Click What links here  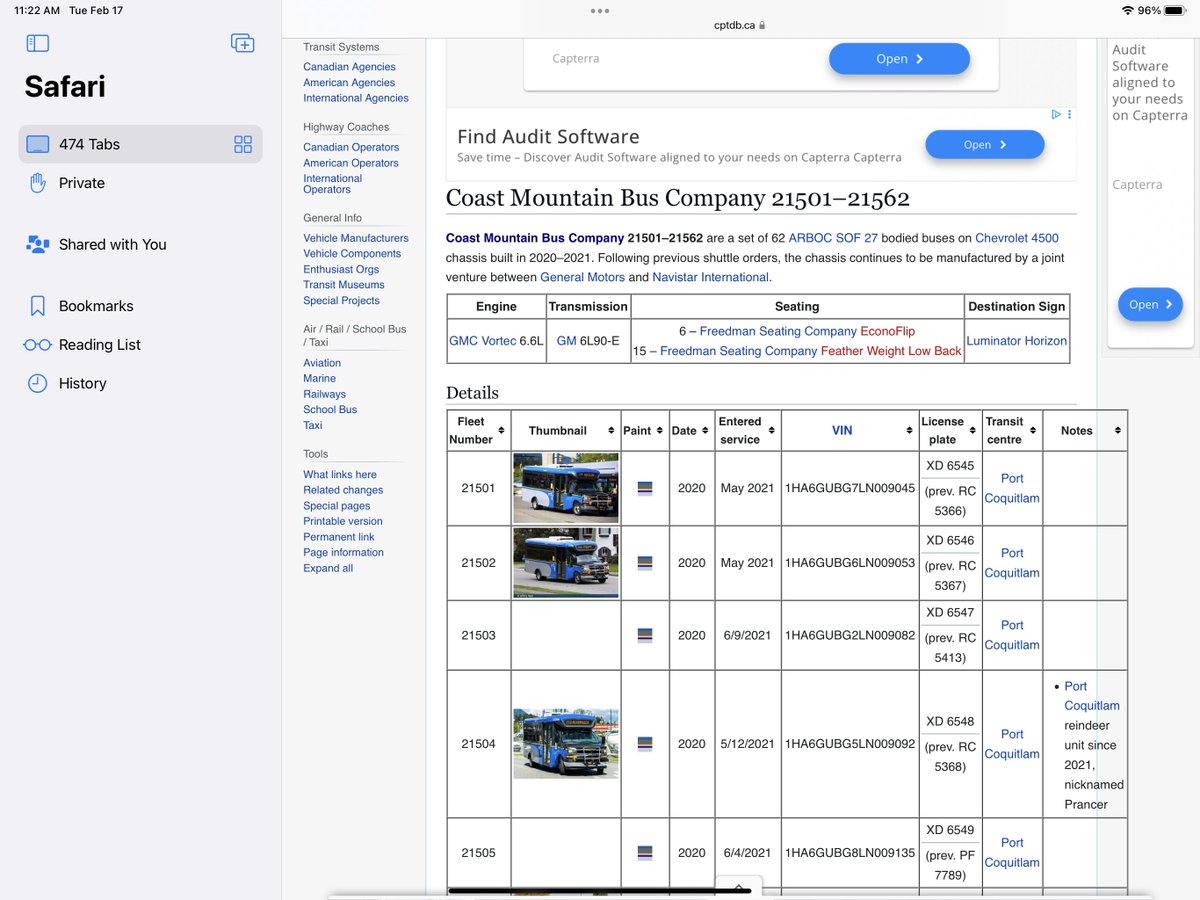tap(340, 475)
